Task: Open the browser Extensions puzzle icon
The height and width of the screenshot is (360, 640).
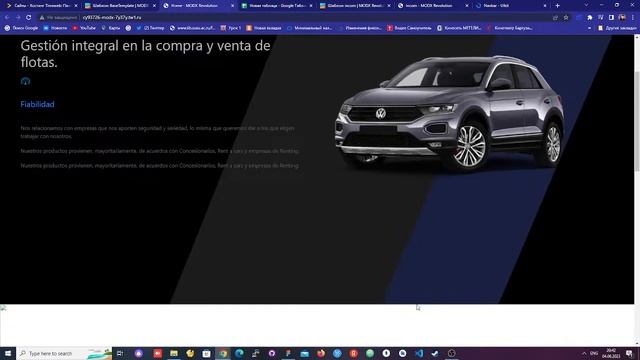Action: pyautogui.click(x=590, y=18)
